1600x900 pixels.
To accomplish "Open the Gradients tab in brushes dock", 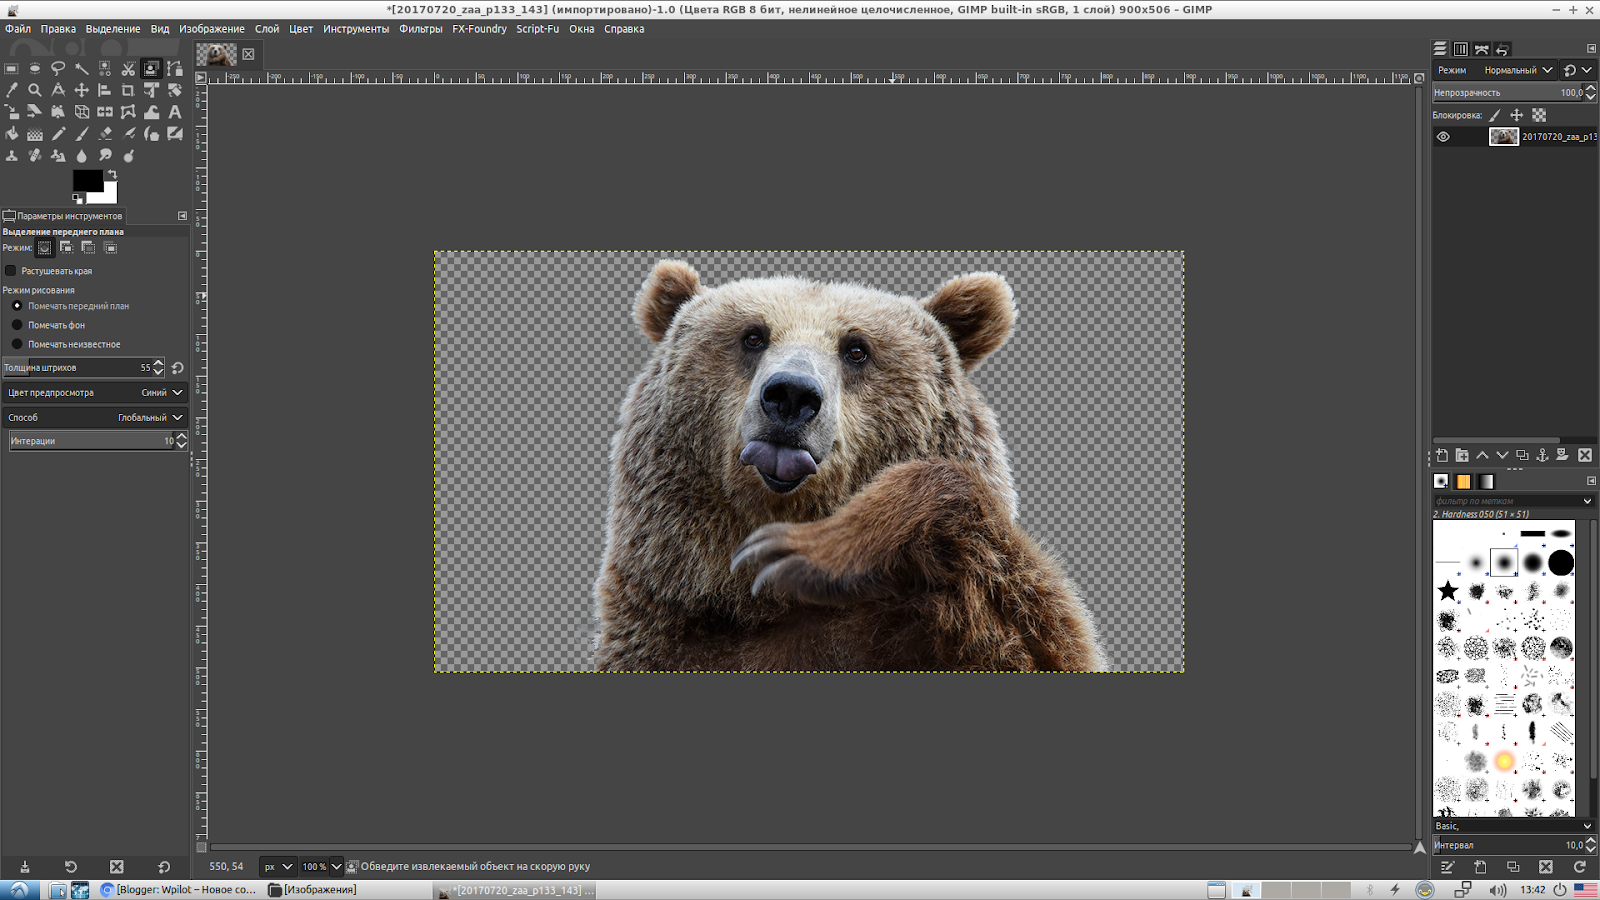I will pyautogui.click(x=1486, y=481).
